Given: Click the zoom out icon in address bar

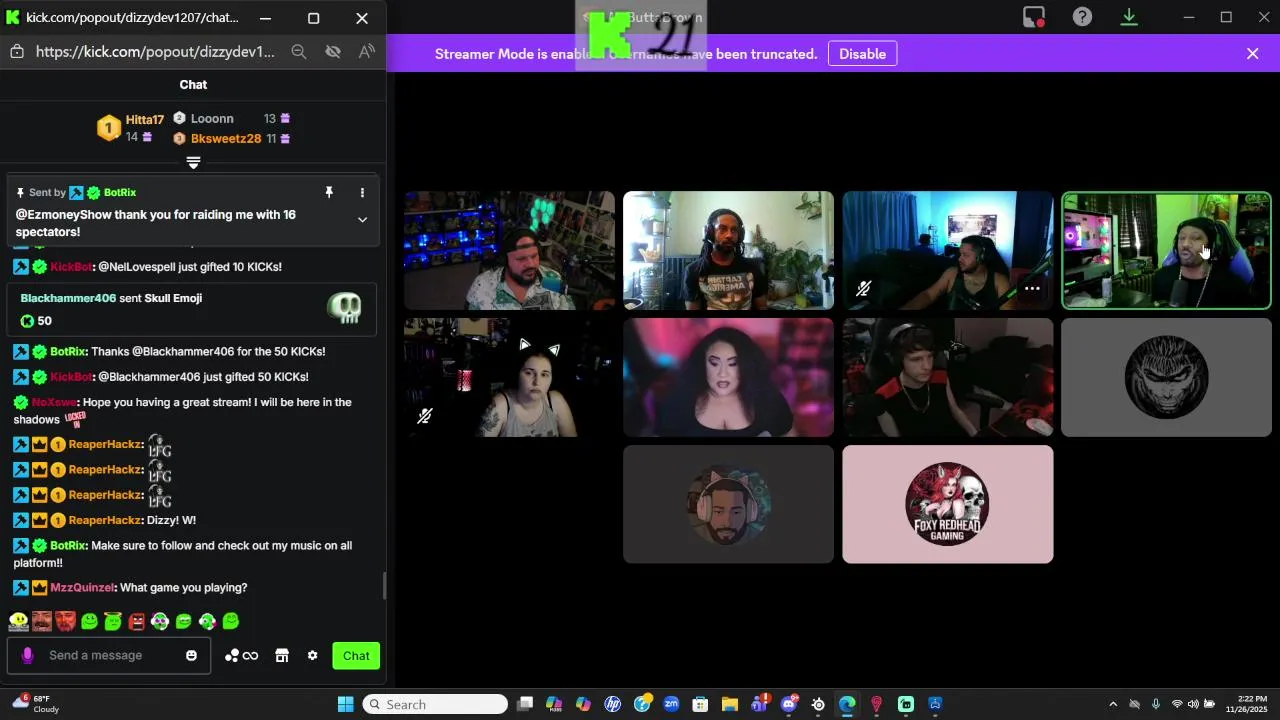Looking at the screenshot, I should 298,52.
